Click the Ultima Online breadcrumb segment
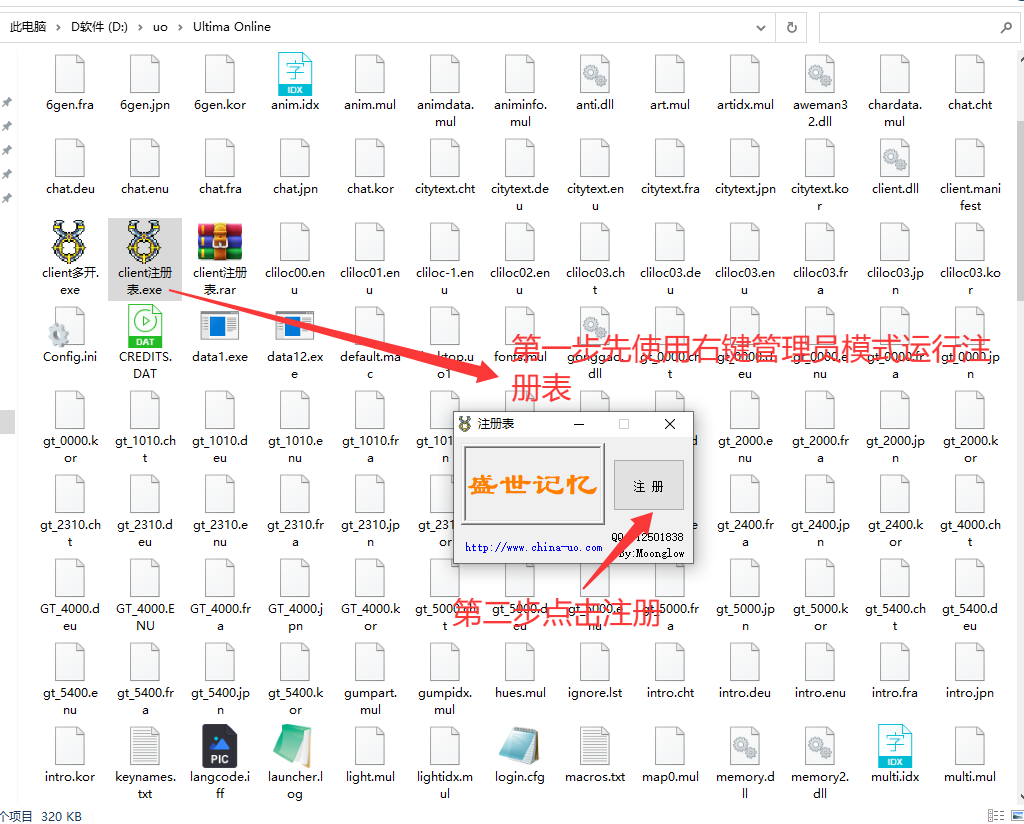 [232, 27]
